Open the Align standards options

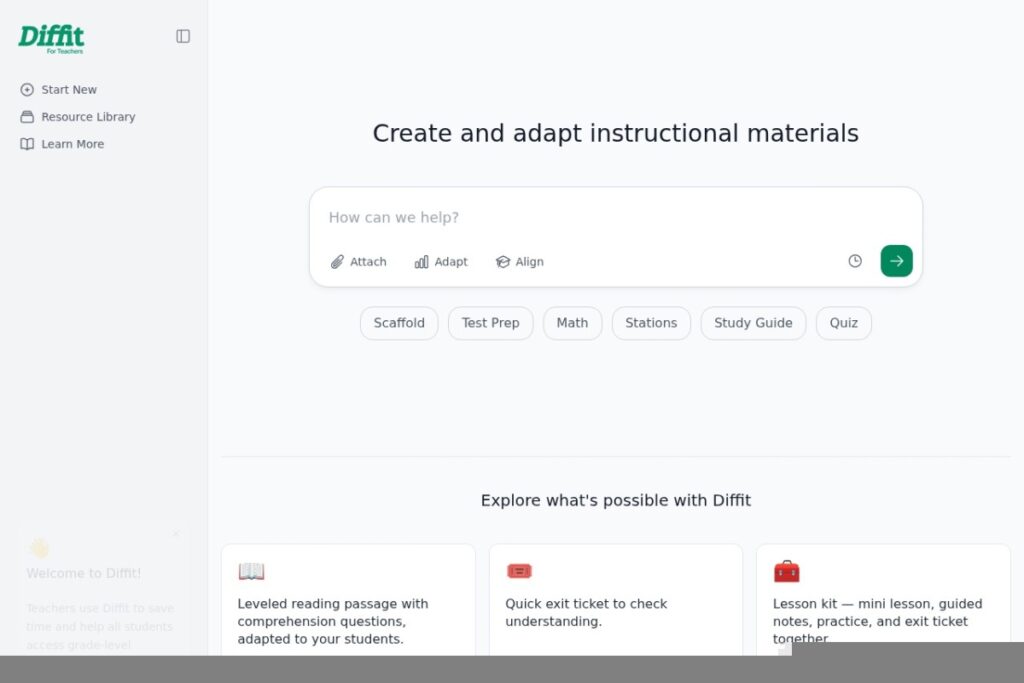click(520, 262)
